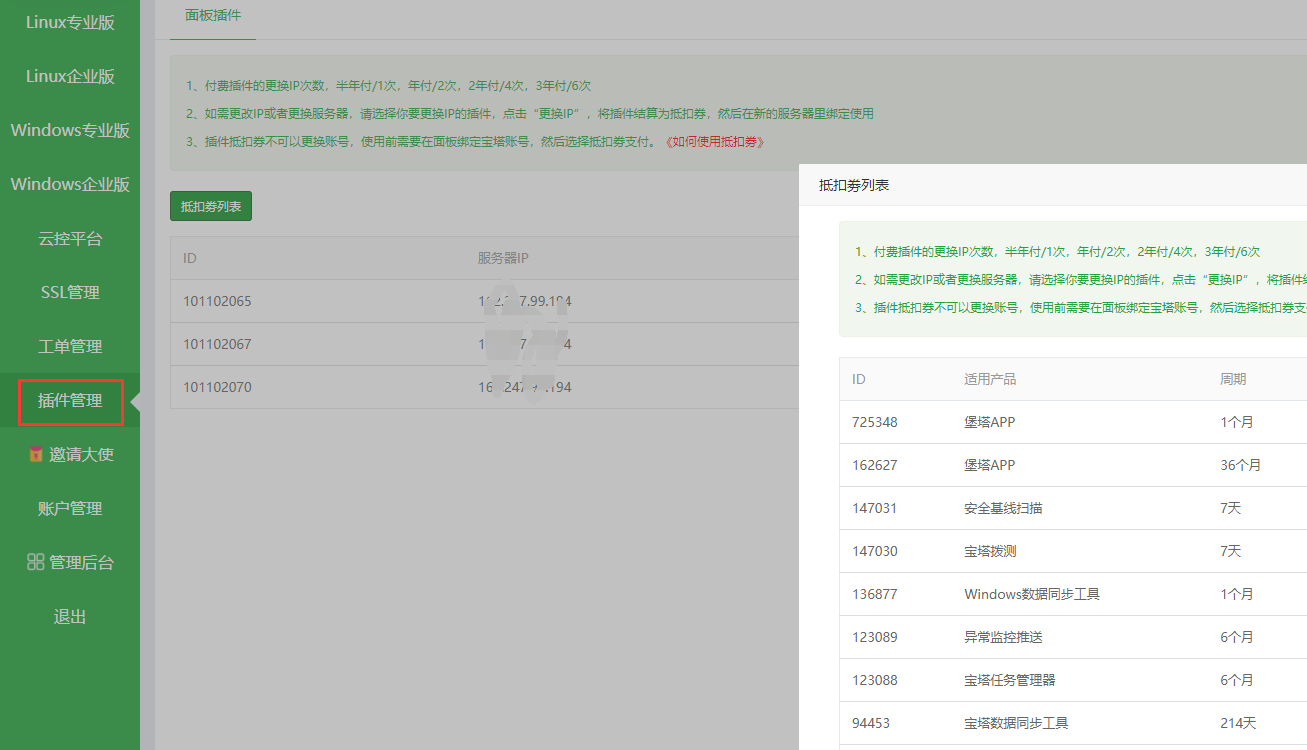
Task: Click the 服务器IP column header
Action: tap(503, 258)
